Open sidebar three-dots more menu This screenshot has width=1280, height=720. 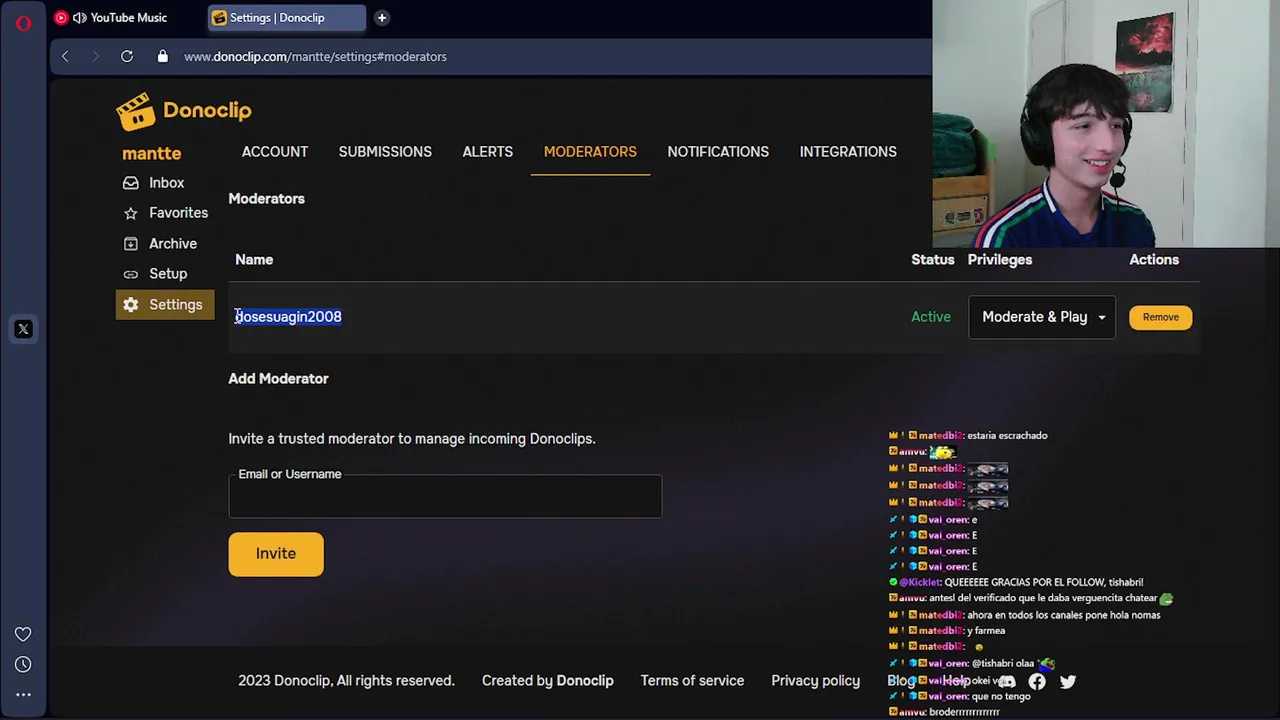[x=23, y=694]
